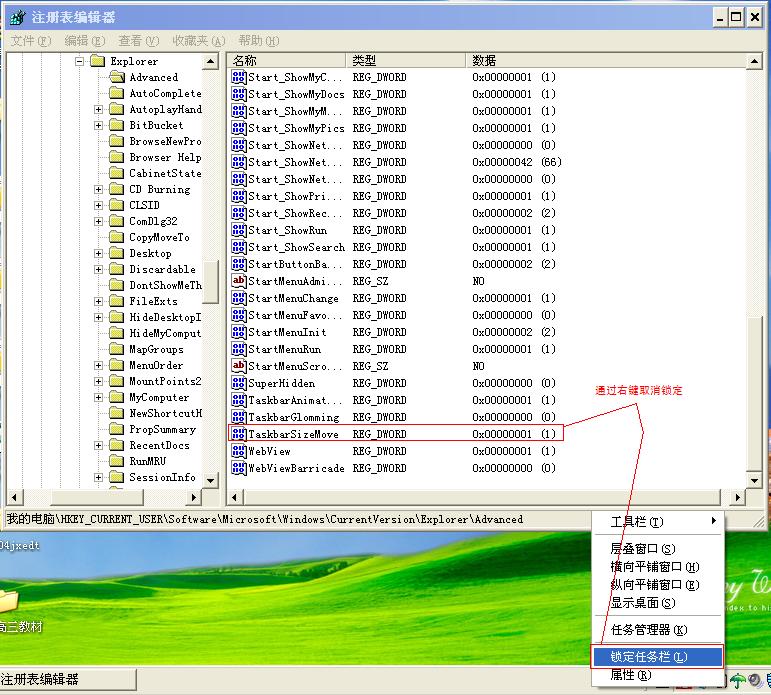Screen dimensions: 771x695
Task: Click the PropSummary folder icon
Action: click(117, 429)
